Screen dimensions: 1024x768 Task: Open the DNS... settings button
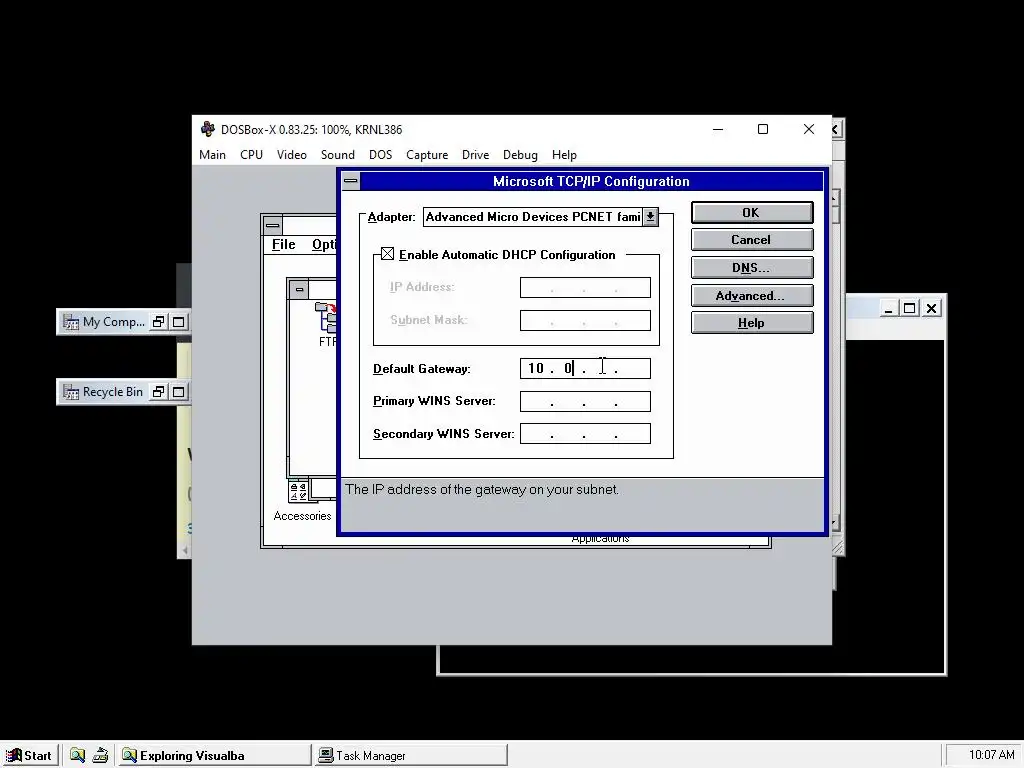pos(752,268)
